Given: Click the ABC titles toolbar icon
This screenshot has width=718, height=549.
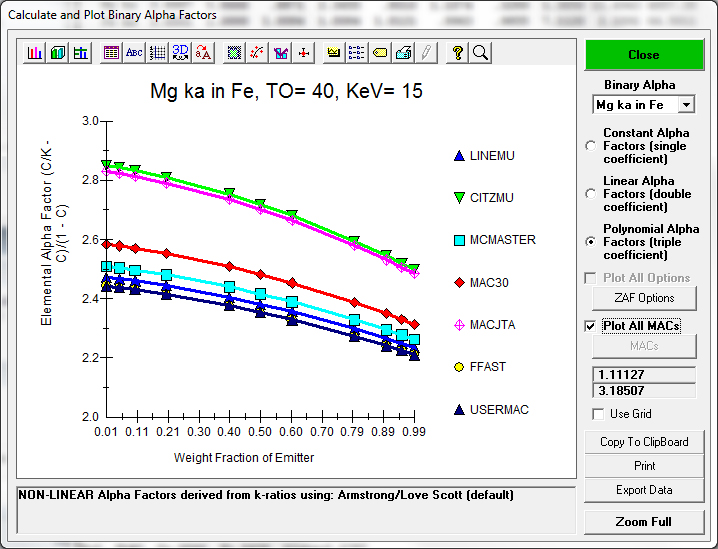Looking at the screenshot, I should coord(134,53).
